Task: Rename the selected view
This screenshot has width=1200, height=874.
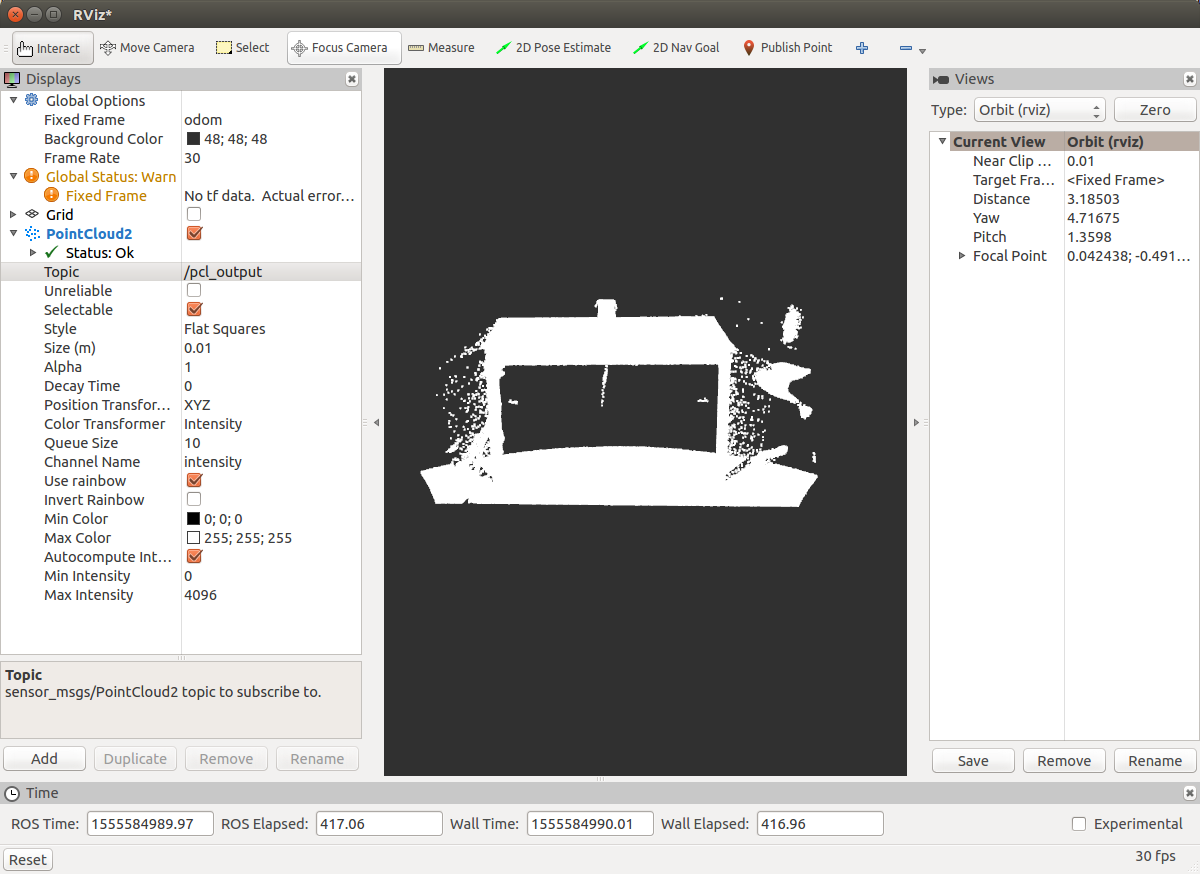Action: 1155,761
